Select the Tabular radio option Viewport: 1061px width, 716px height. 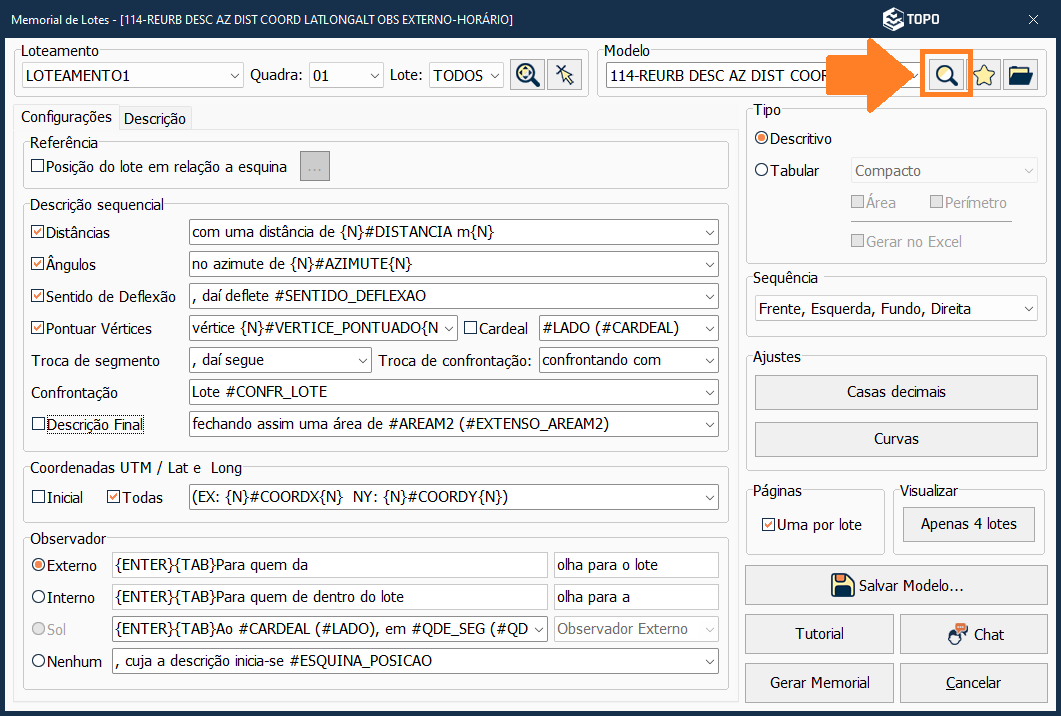pyautogui.click(x=762, y=171)
